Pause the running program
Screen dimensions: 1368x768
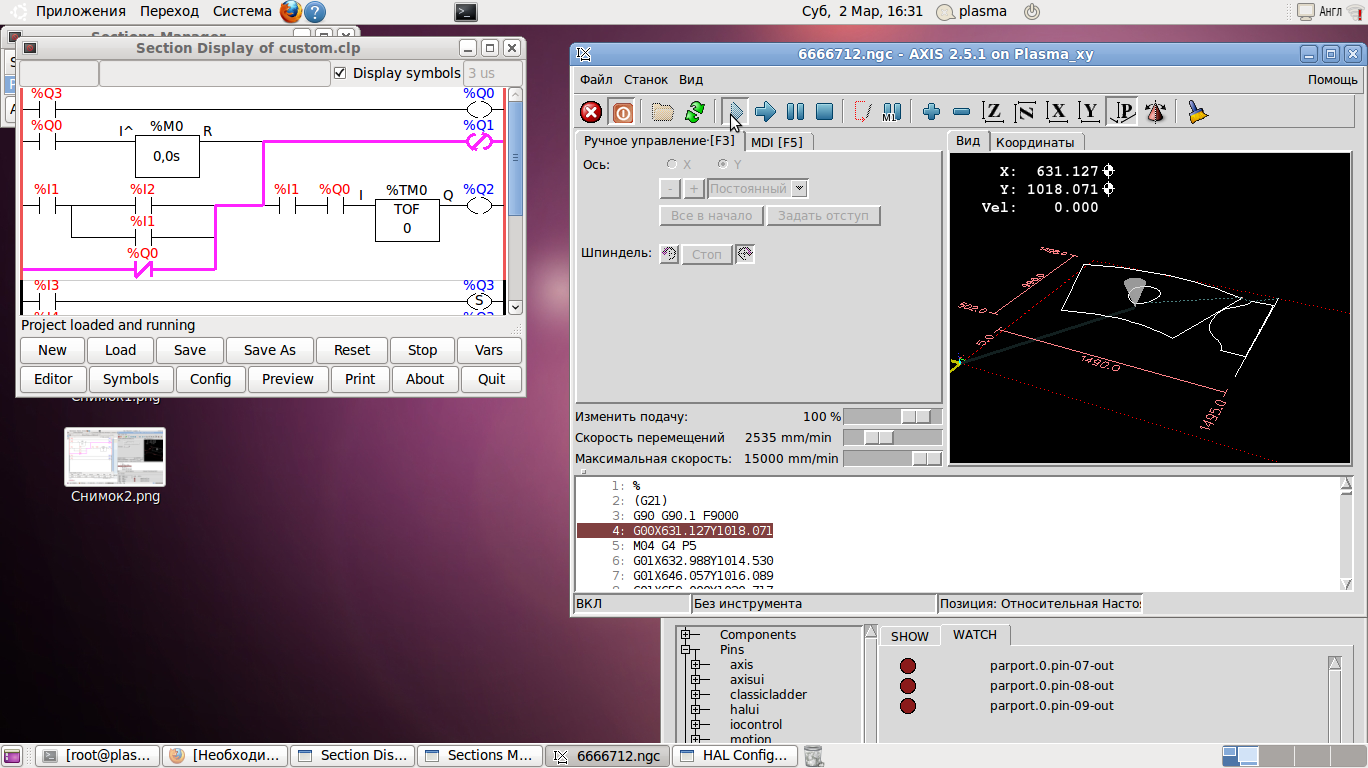tap(795, 112)
